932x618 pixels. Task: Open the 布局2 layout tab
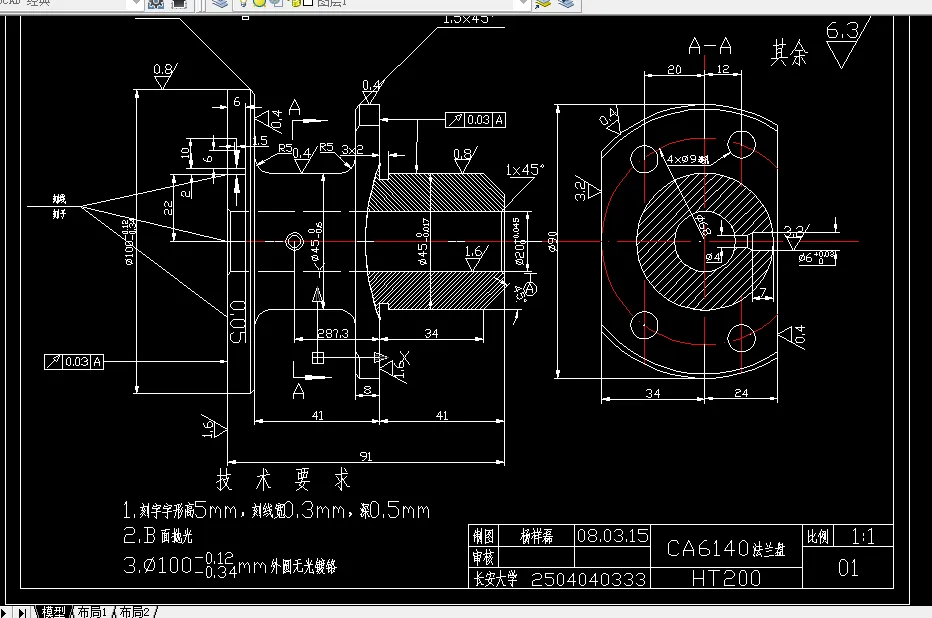coord(134,611)
